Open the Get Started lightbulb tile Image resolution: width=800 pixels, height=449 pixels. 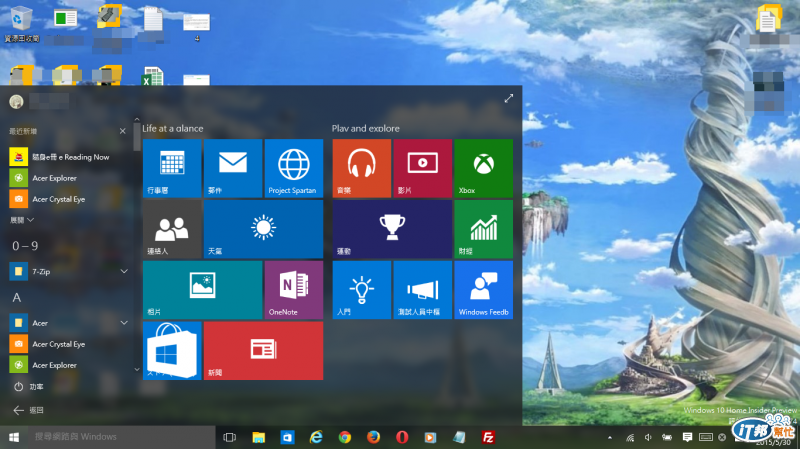[362, 290]
